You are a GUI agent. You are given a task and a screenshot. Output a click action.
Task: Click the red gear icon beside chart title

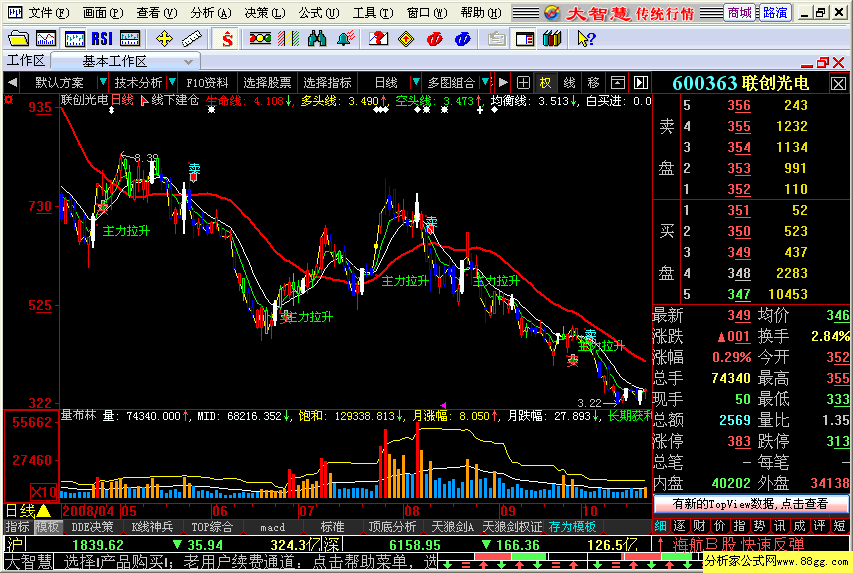[9, 100]
